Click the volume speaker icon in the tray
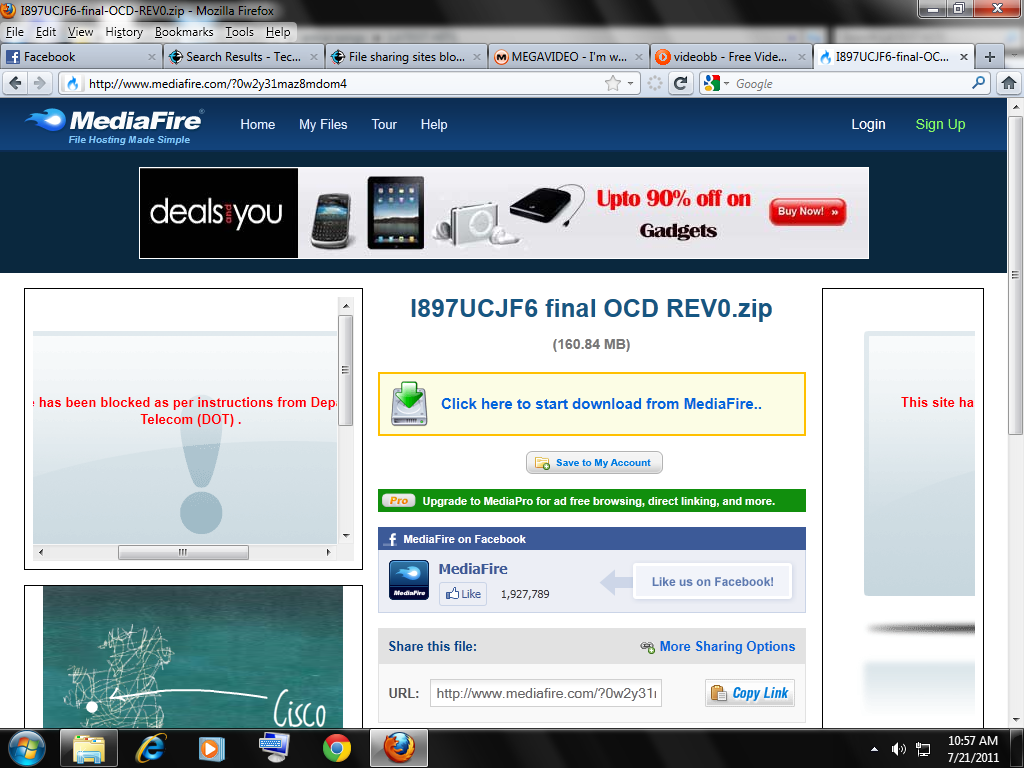 (899, 749)
